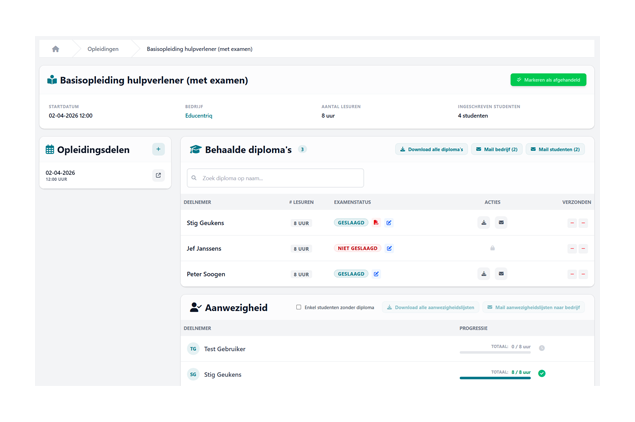Download Peter Soogen's diploma
This screenshot has height=422, width=635.
[484, 274]
